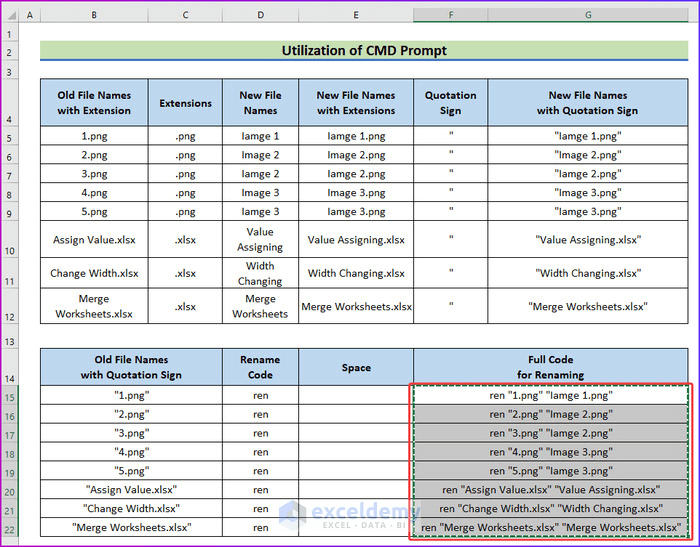700x547 pixels.
Task: Select column D header
Action: click(x=260, y=15)
